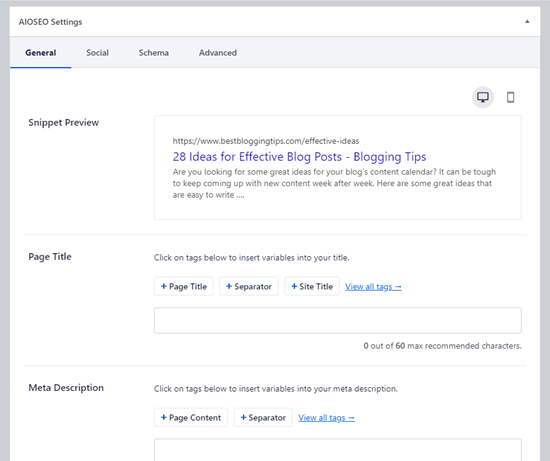
Task: Switch to desktop snippet preview icon
Action: (483, 97)
